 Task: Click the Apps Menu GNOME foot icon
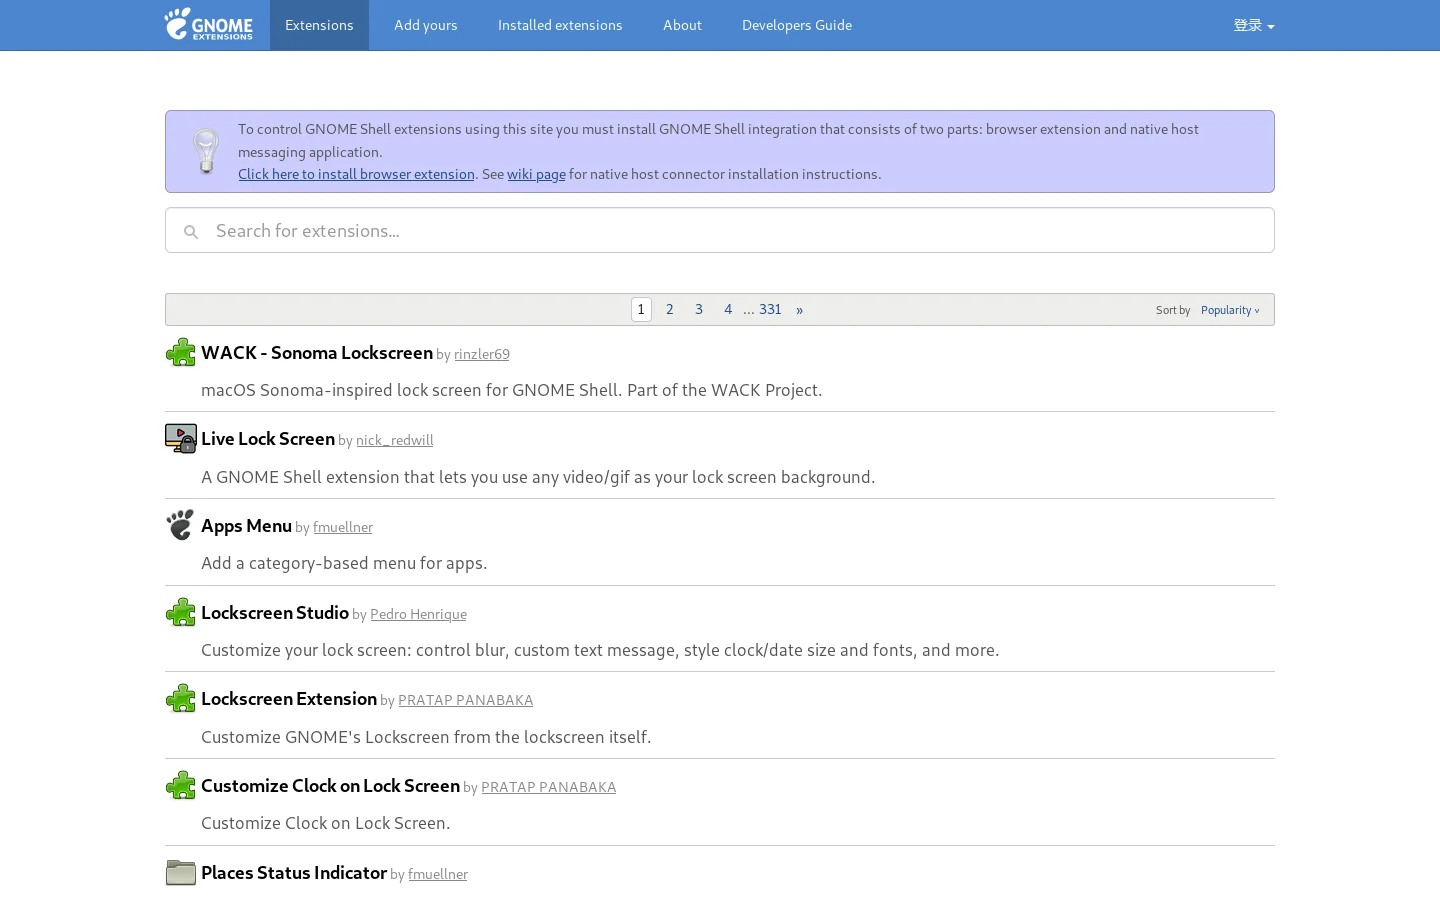click(x=181, y=525)
